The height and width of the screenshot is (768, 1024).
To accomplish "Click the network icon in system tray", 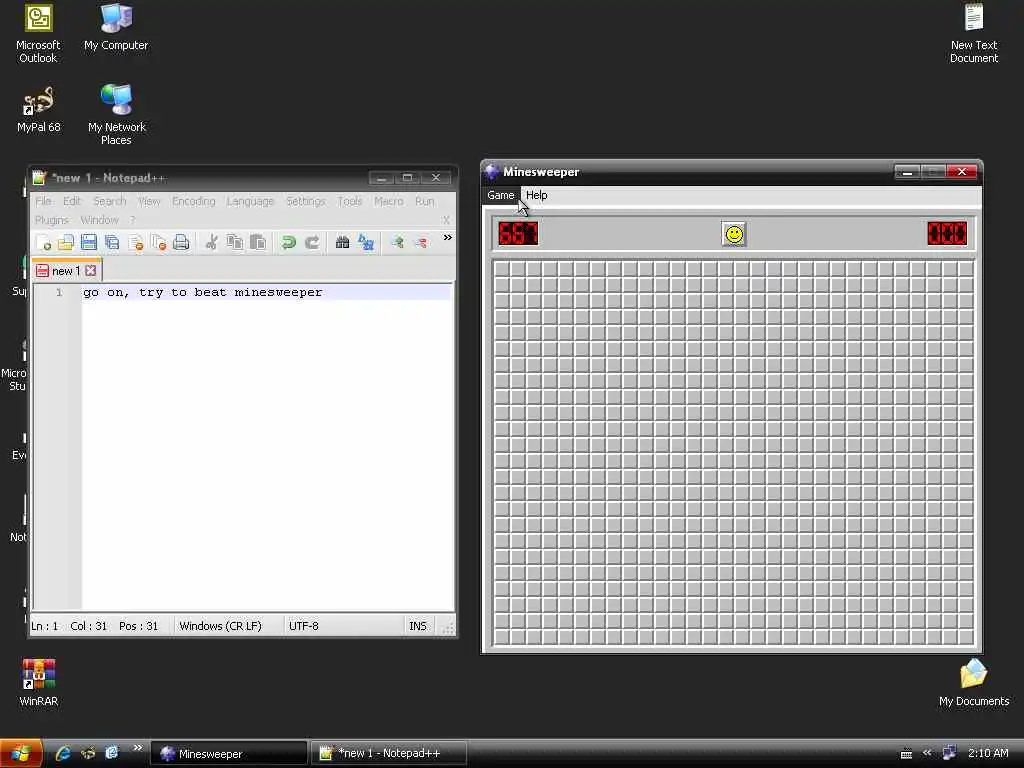I will point(949,753).
